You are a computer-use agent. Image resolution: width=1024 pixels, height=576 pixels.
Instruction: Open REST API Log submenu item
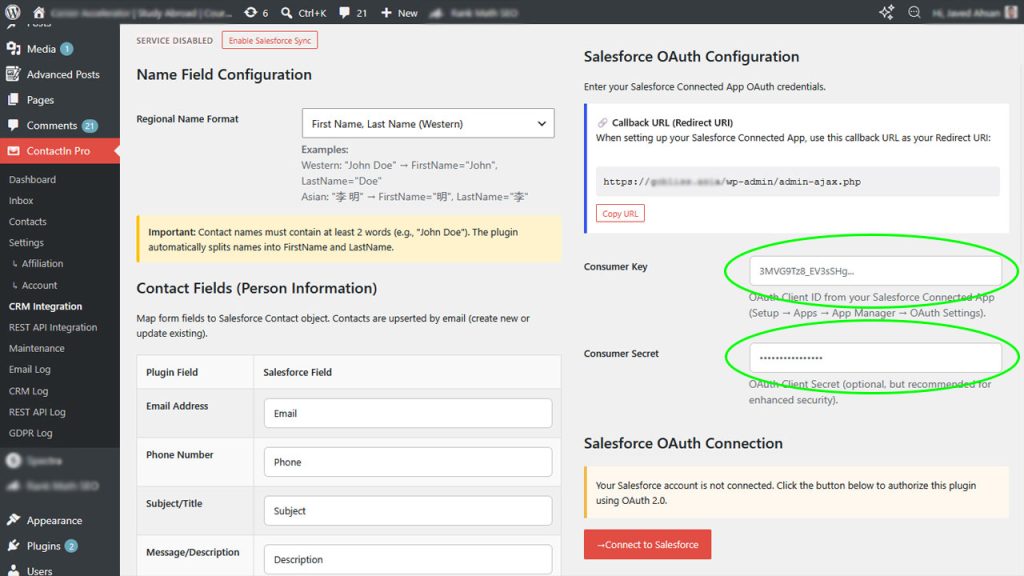[37, 412]
